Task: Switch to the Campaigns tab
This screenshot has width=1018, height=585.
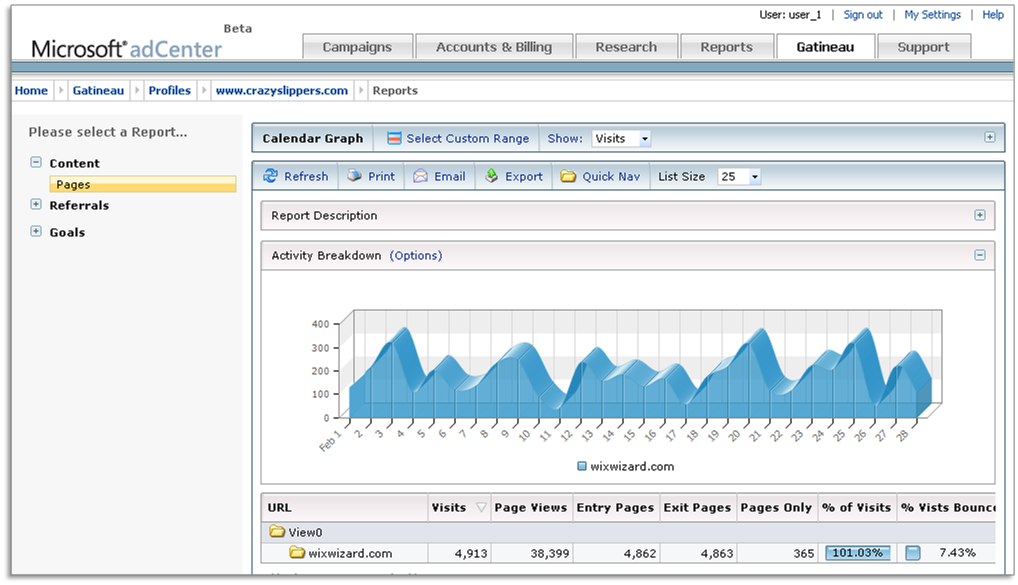Action: pos(355,47)
